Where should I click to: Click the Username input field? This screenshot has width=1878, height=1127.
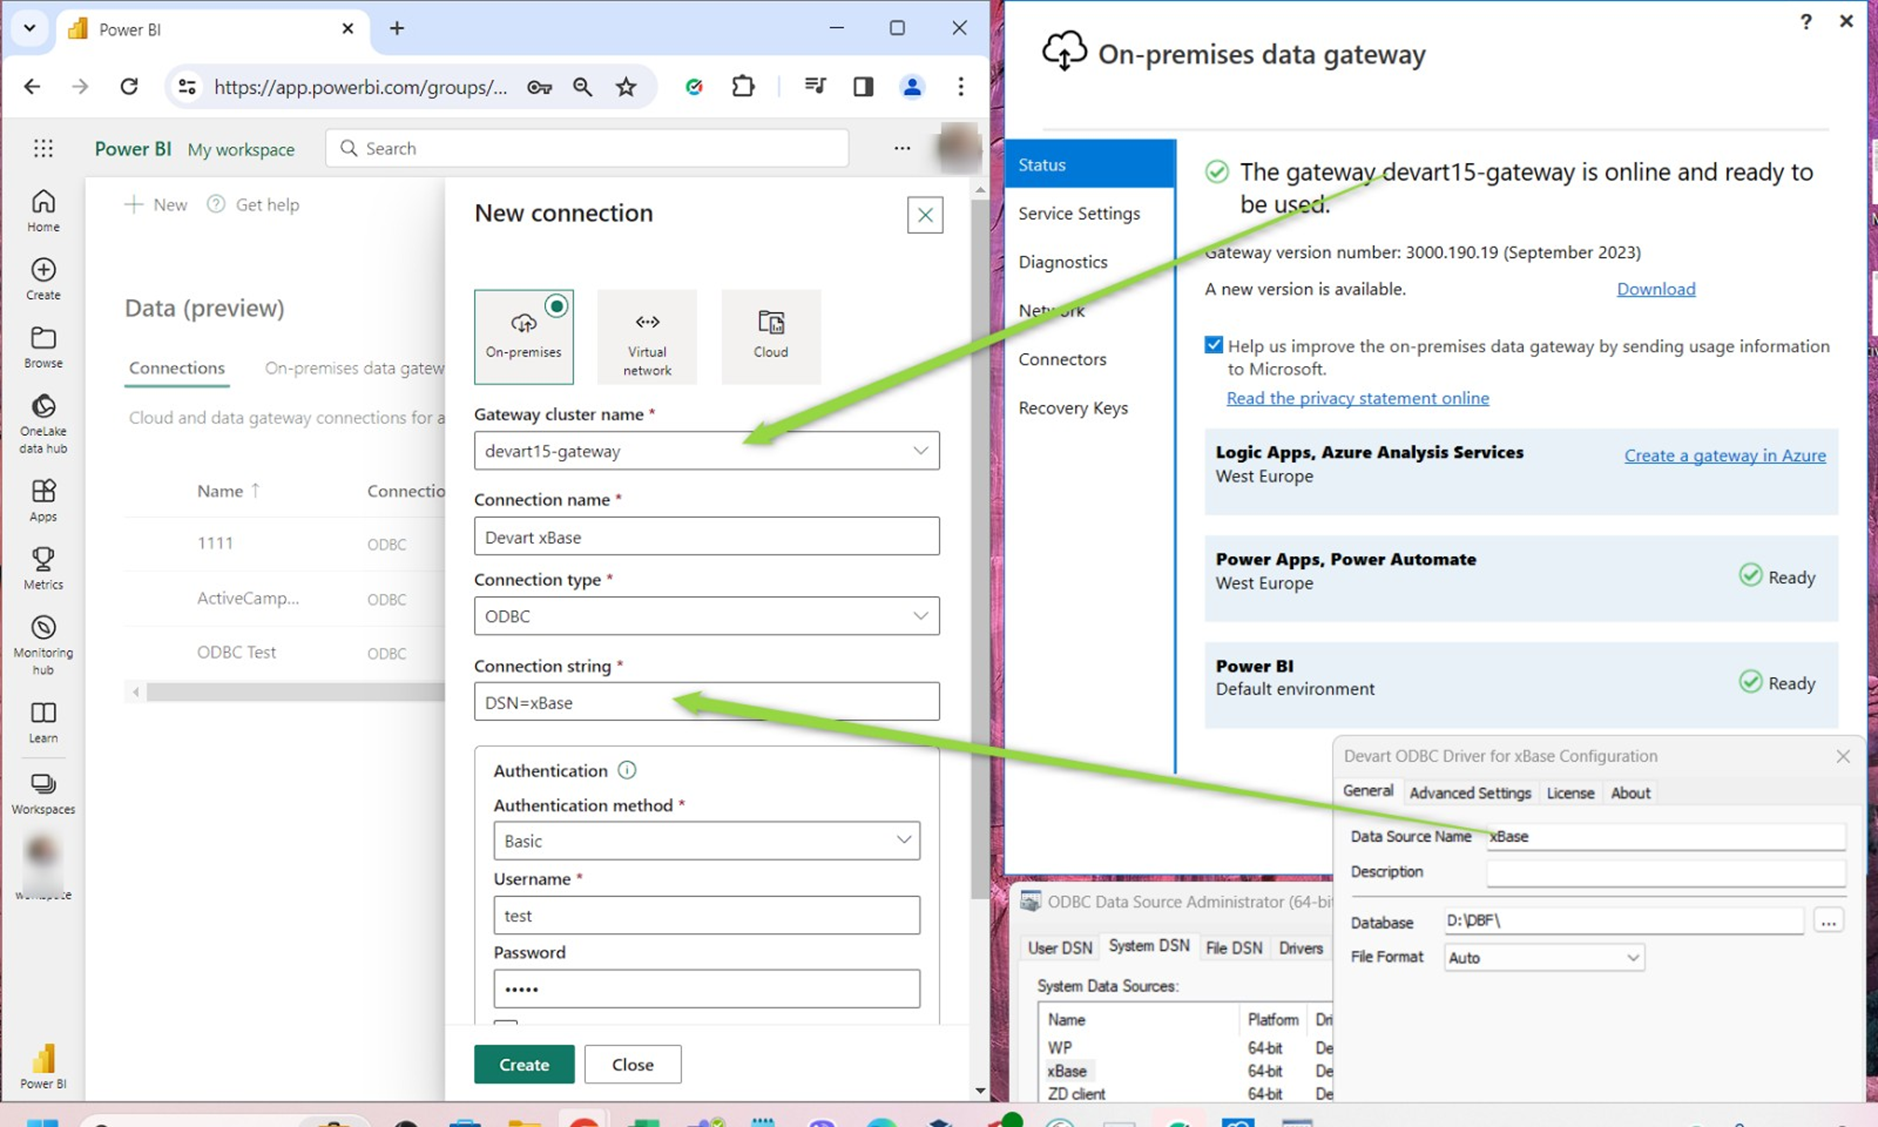click(x=706, y=915)
